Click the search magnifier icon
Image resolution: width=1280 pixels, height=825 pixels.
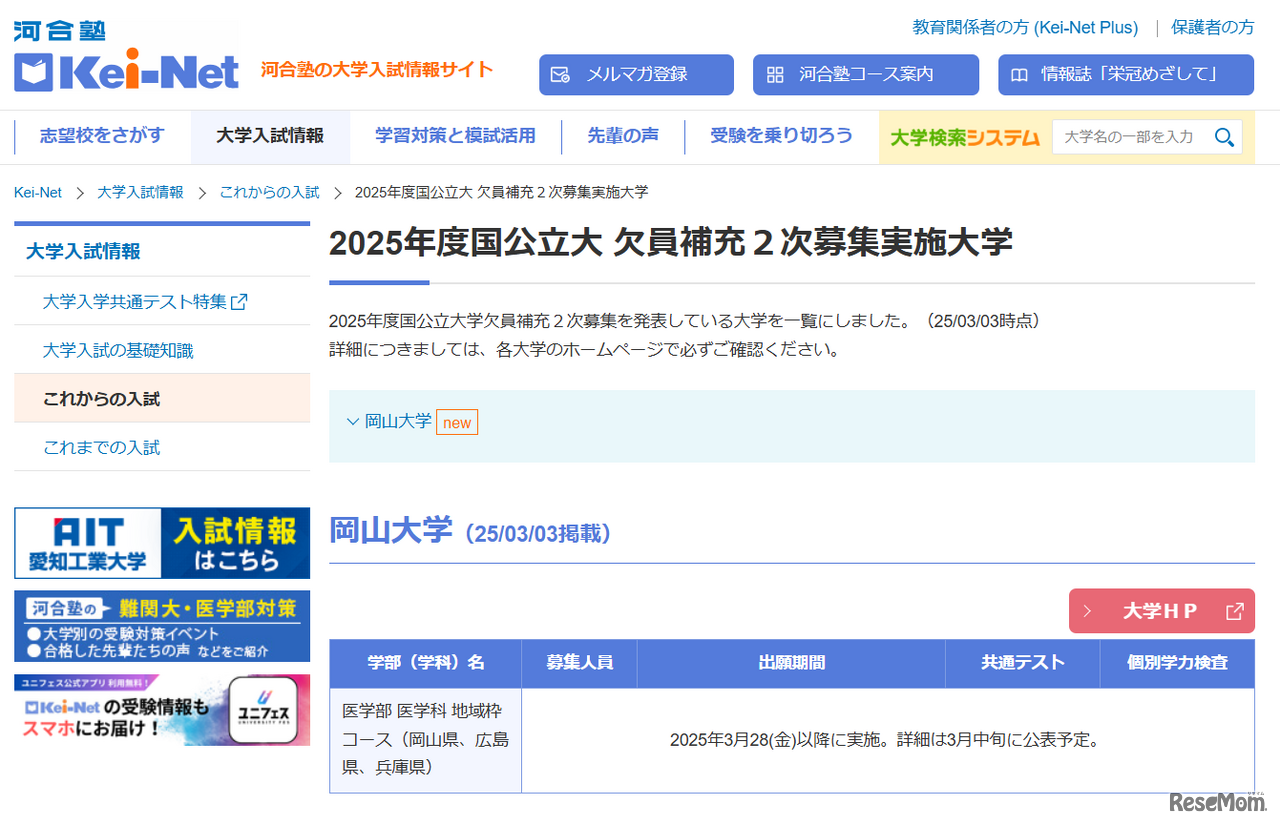tap(1224, 137)
